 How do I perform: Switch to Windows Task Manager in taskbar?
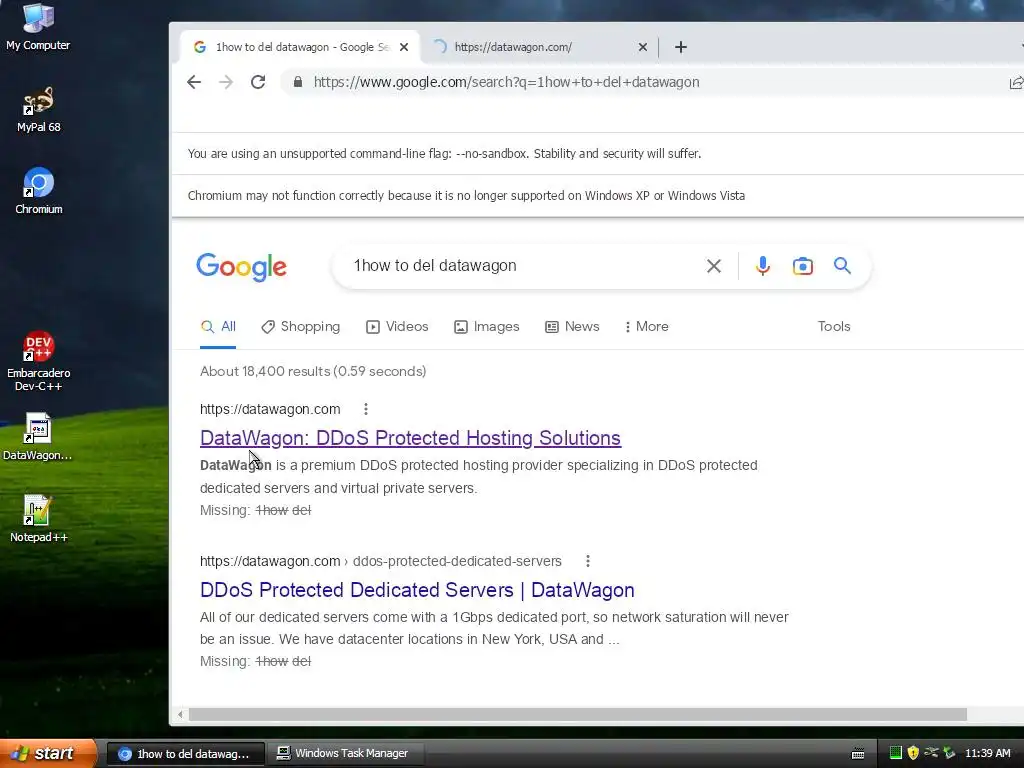[x=345, y=753]
